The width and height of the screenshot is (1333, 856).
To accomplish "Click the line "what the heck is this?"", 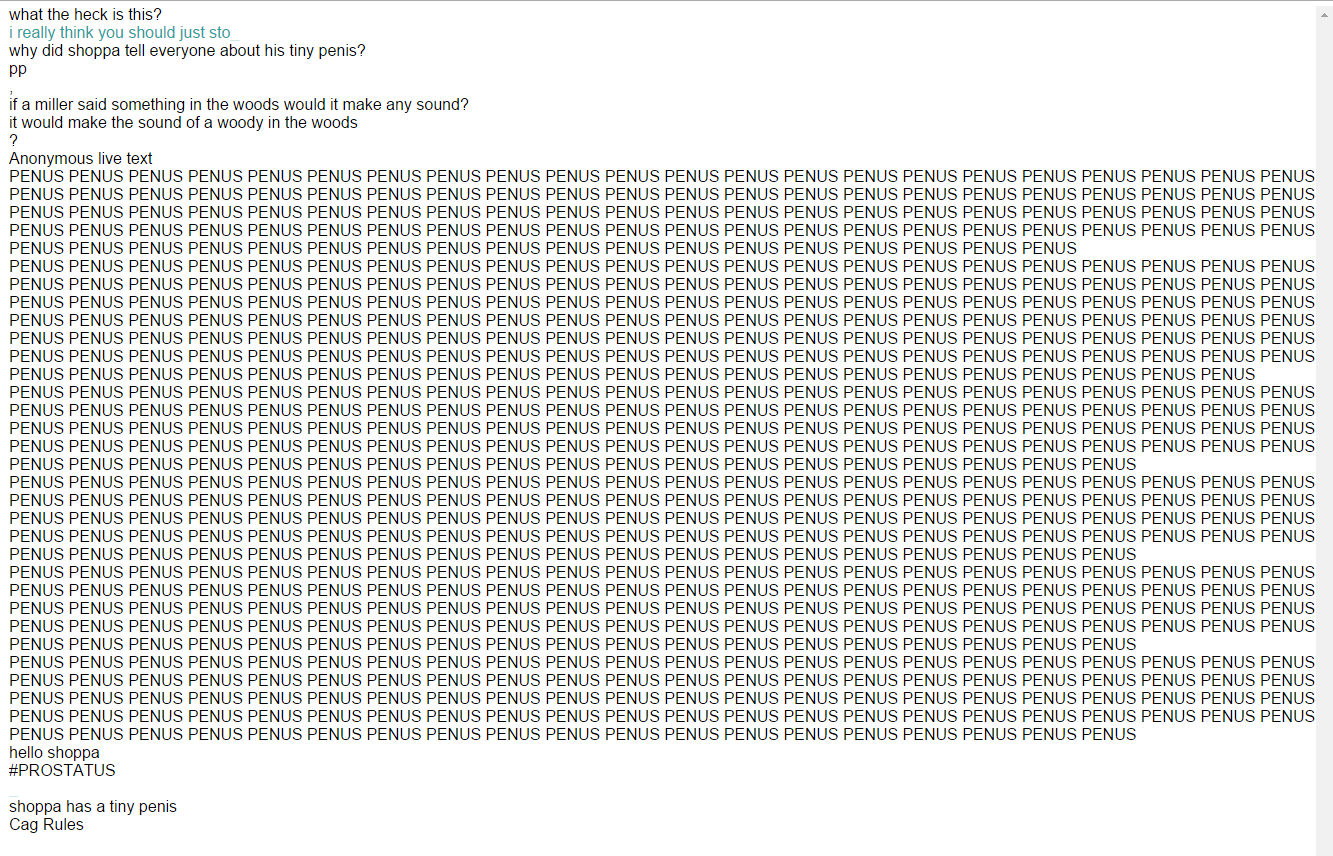I will pyautogui.click(x=85, y=15).
